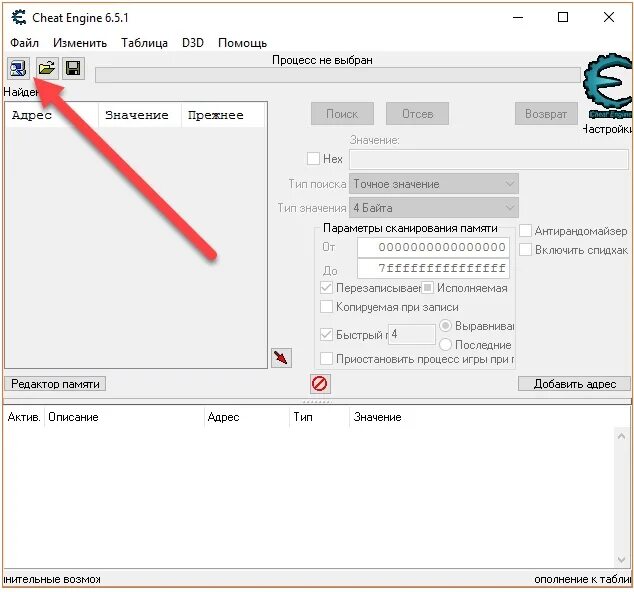Open the Таблица menu
Image resolution: width=634 pixels, height=592 pixels.
[x=144, y=43]
